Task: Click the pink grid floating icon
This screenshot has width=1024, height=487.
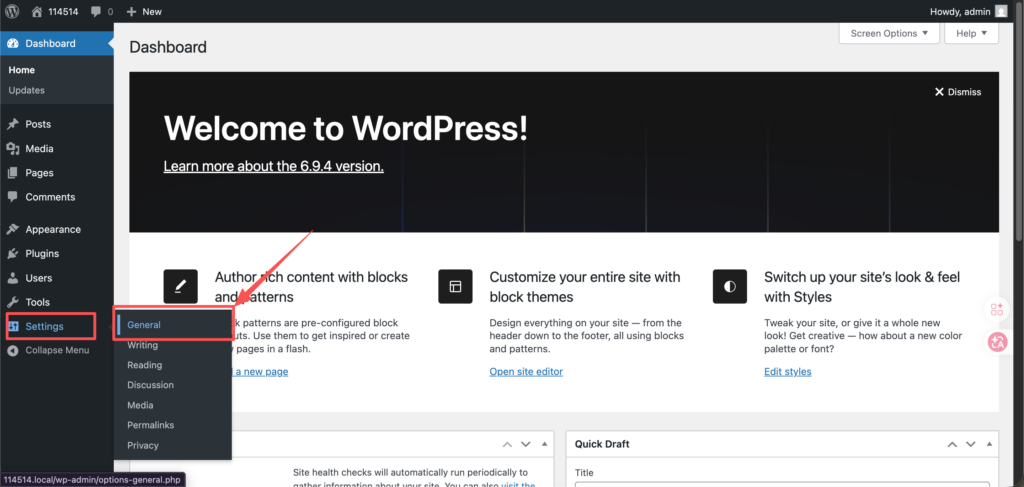Action: [x=997, y=309]
